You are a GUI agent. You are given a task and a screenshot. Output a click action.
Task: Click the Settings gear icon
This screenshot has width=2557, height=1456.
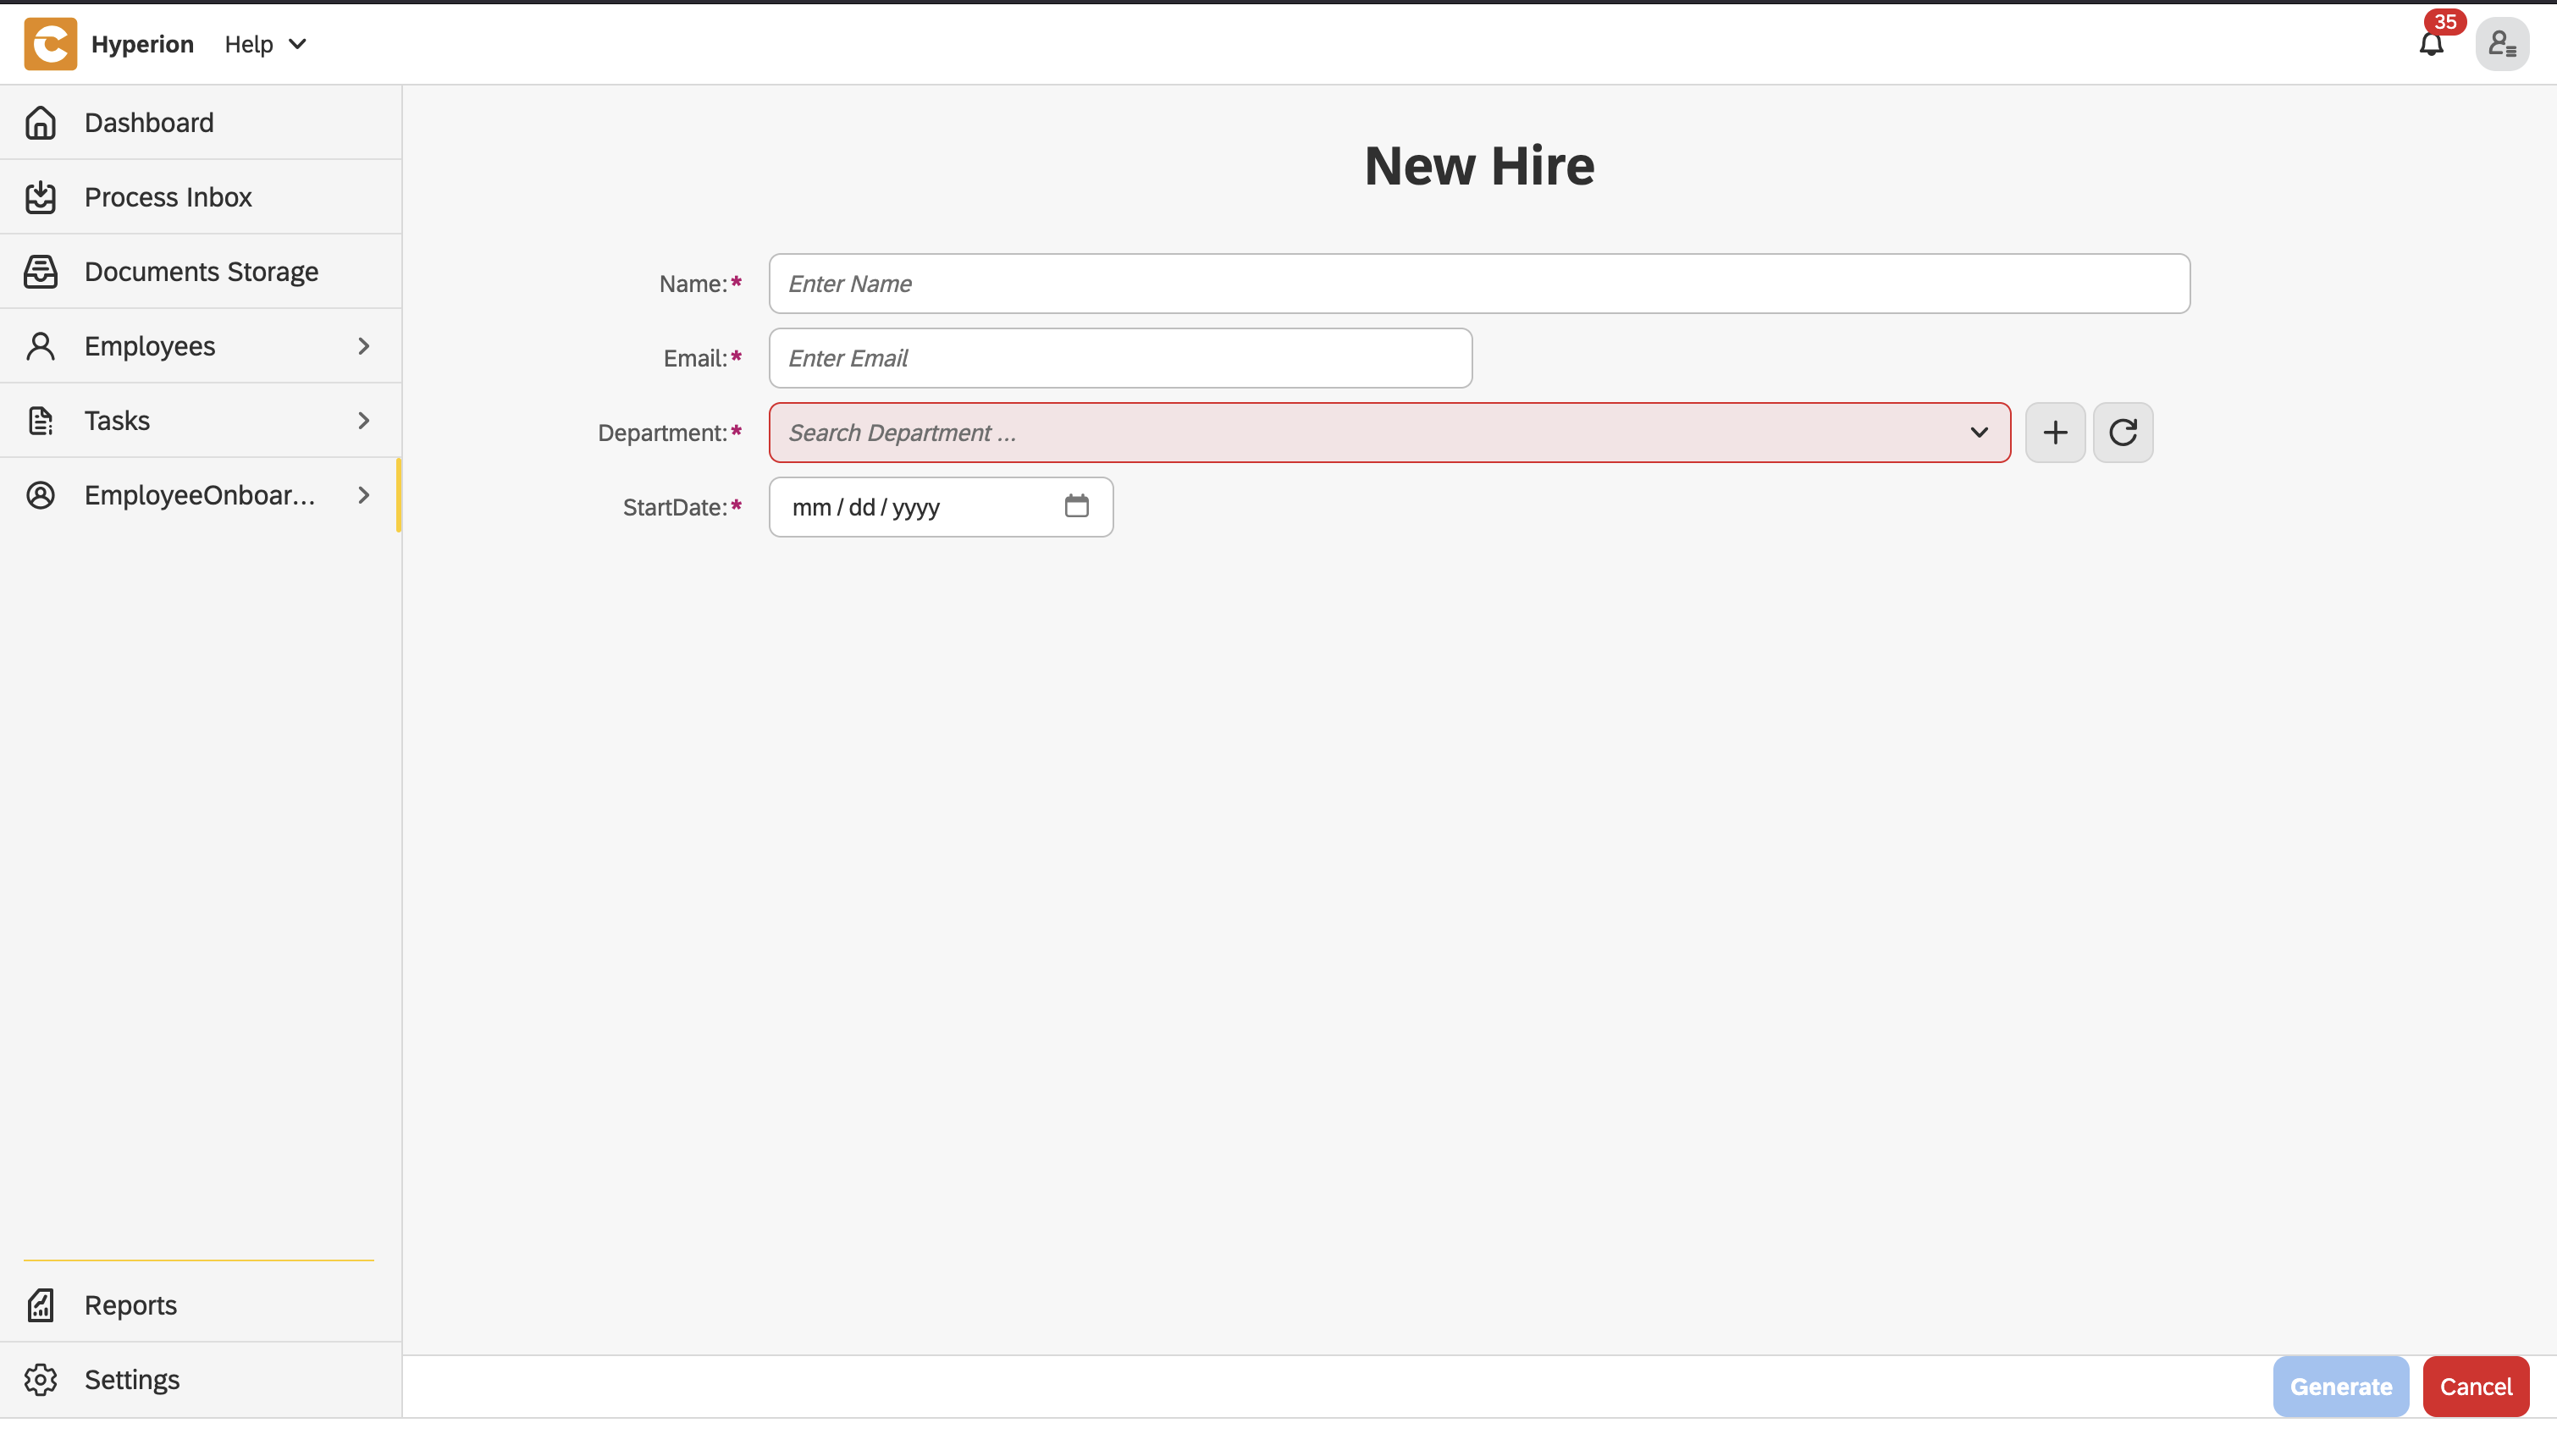click(41, 1379)
